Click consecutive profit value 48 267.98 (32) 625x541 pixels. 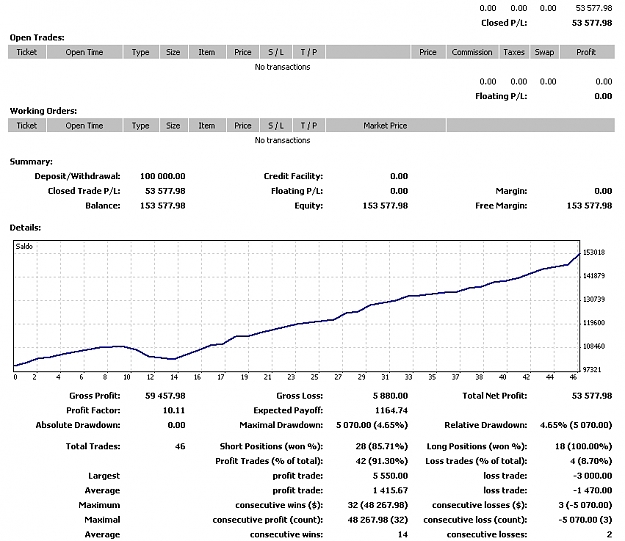click(x=378, y=520)
